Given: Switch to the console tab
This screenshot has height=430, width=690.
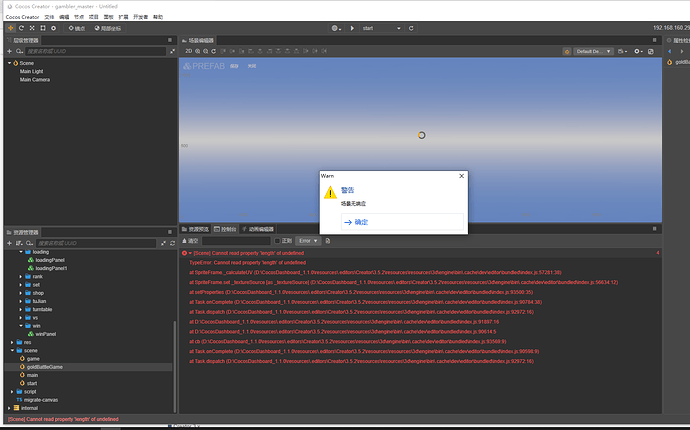Looking at the screenshot, I should click(225, 229).
